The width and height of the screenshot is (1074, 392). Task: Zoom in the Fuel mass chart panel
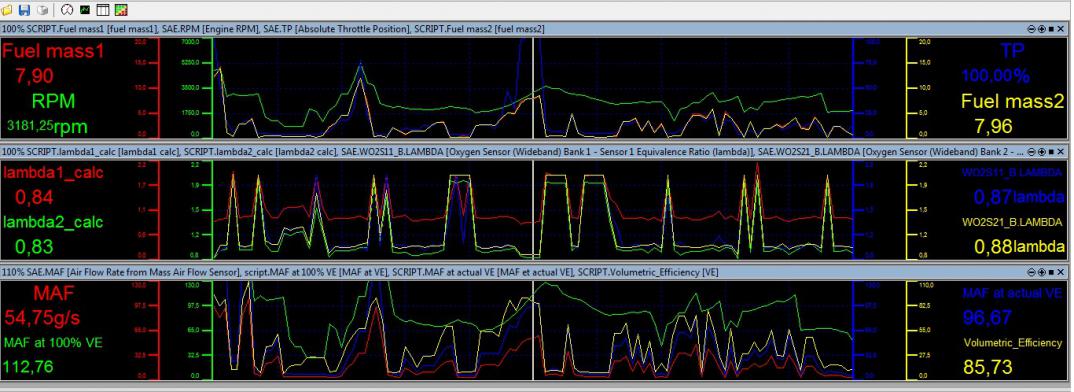tap(1042, 29)
